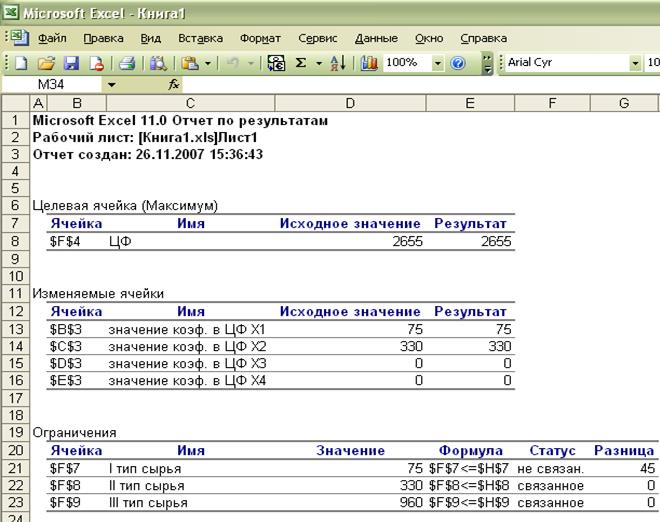This screenshot has height=522, width=660.
Task: Expand the 100% zoom dropdown
Action: (438, 63)
